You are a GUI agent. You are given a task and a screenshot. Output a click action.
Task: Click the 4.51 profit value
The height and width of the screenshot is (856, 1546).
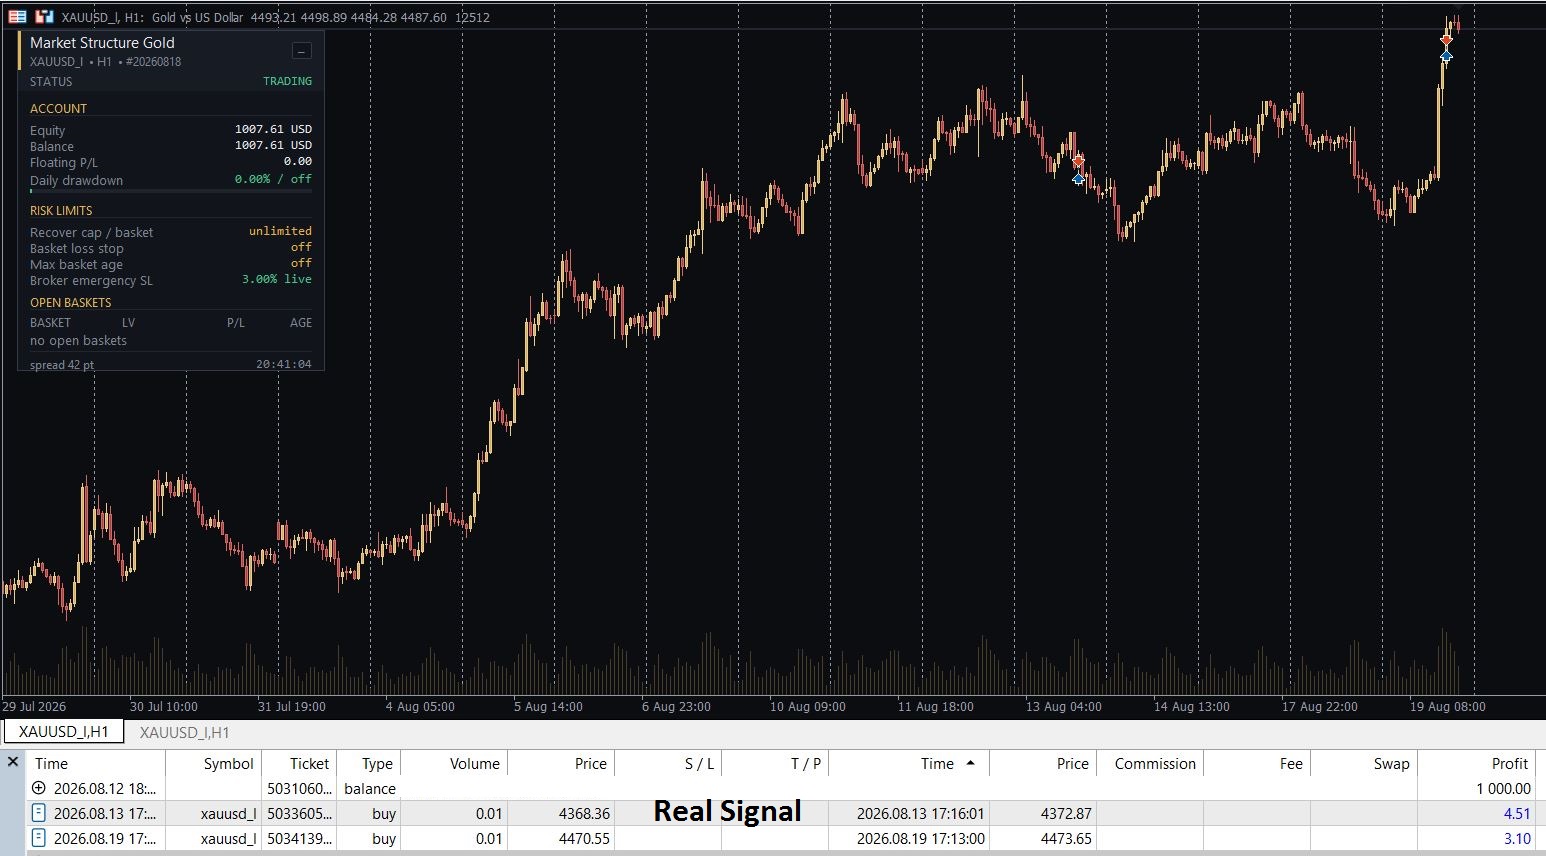(1517, 813)
